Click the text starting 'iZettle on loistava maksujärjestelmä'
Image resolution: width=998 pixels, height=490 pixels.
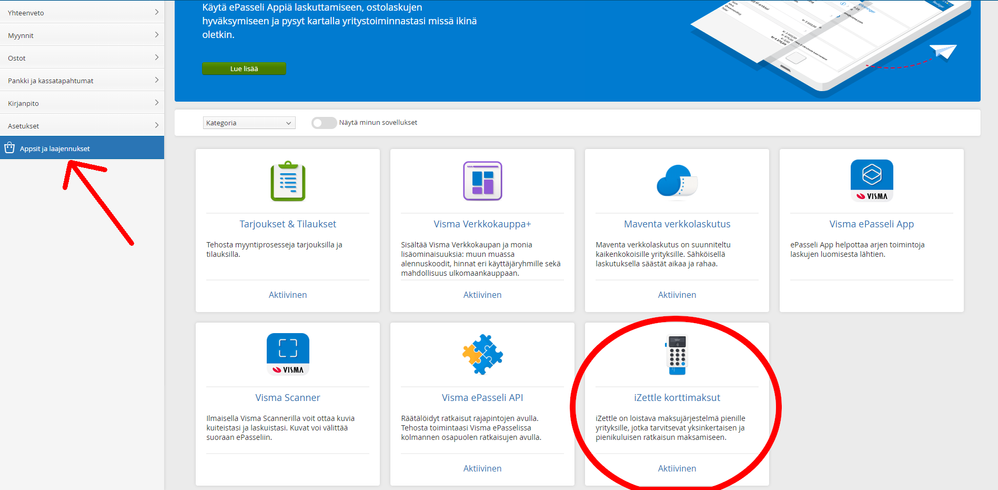[670, 428]
